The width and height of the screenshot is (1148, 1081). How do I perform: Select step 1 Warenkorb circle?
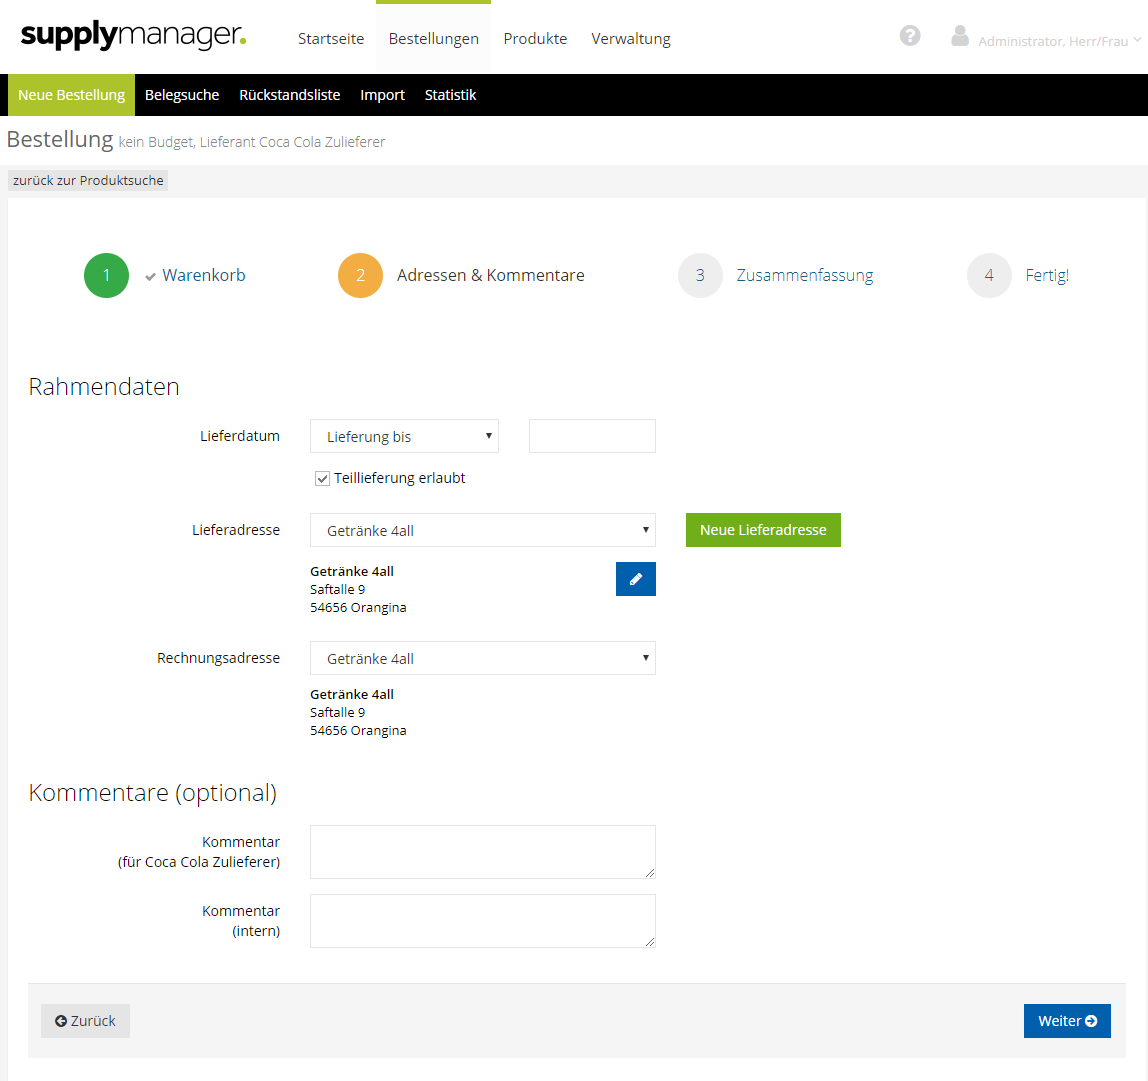[x=106, y=276]
